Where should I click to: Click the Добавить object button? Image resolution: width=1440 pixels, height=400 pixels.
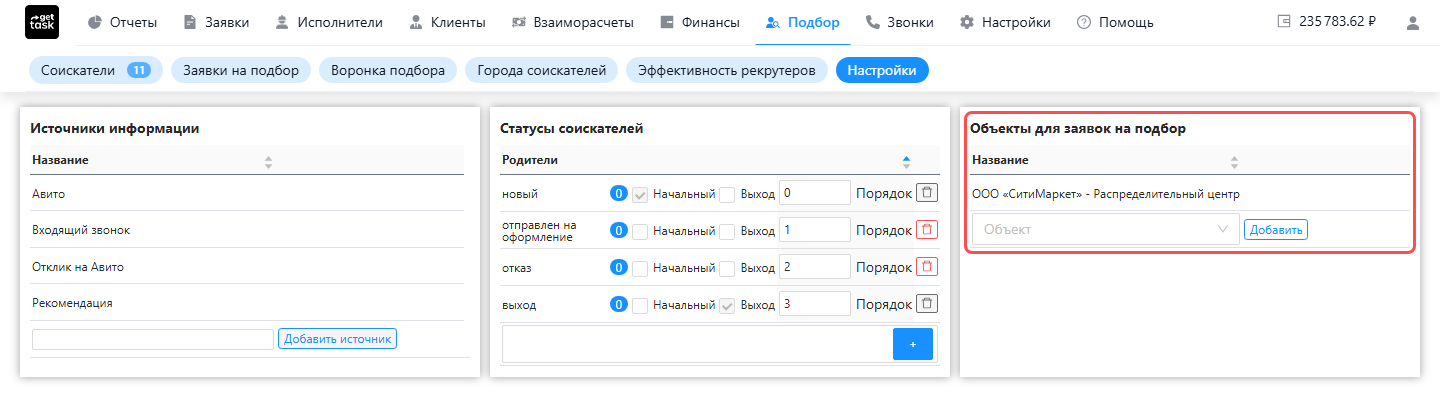pos(1276,229)
